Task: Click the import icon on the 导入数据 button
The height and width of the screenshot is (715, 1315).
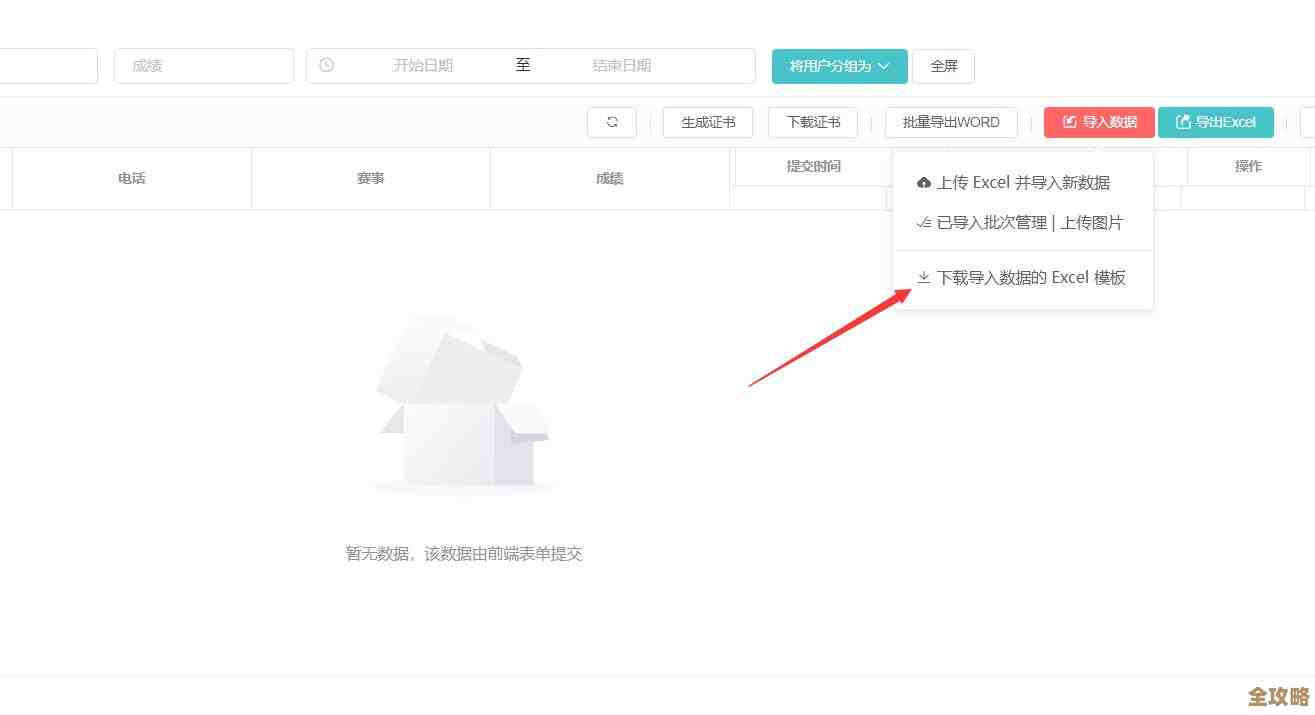Action: 1068,122
